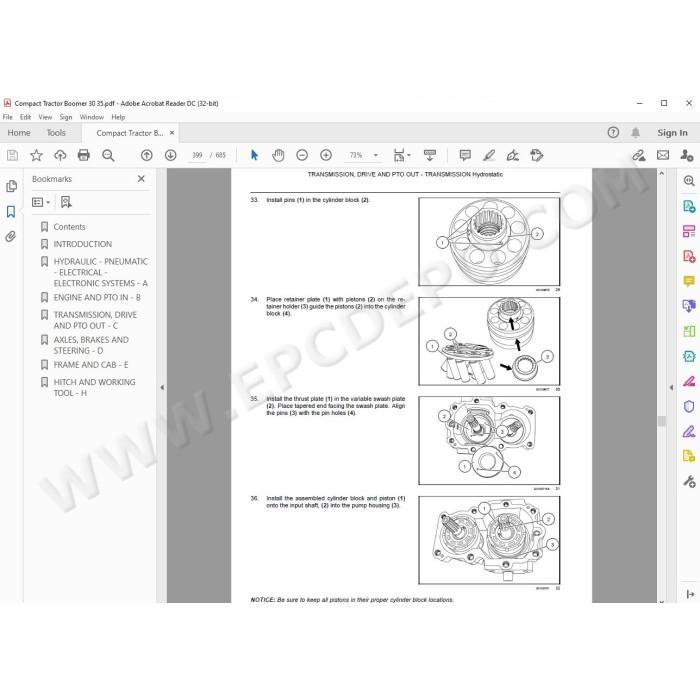
Task: Open FRAME AND CAB - E bookmark
Action: point(91,365)
